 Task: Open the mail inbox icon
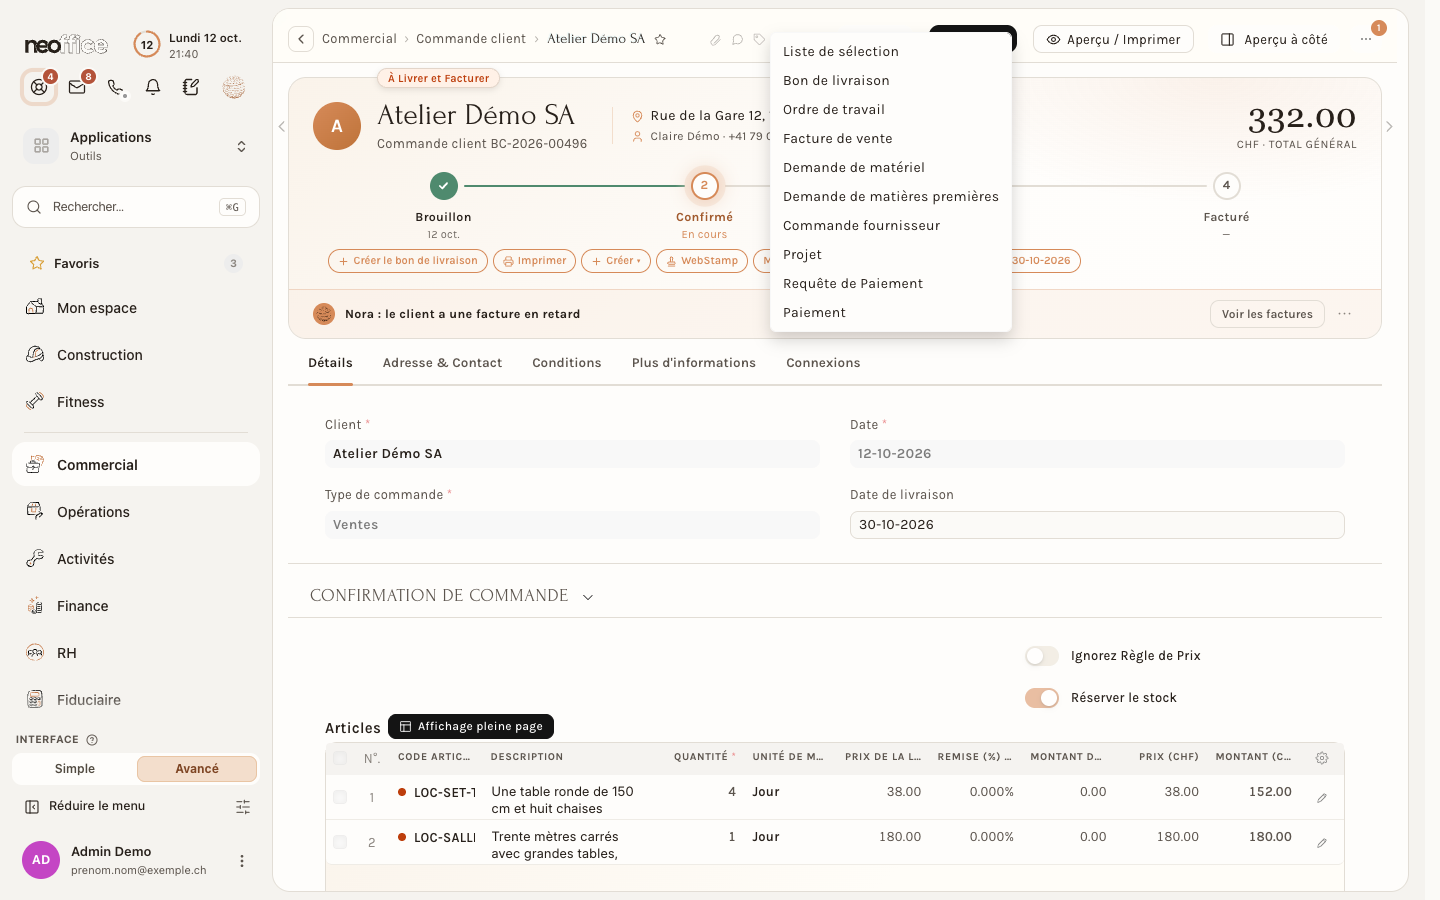coord(77,87)
